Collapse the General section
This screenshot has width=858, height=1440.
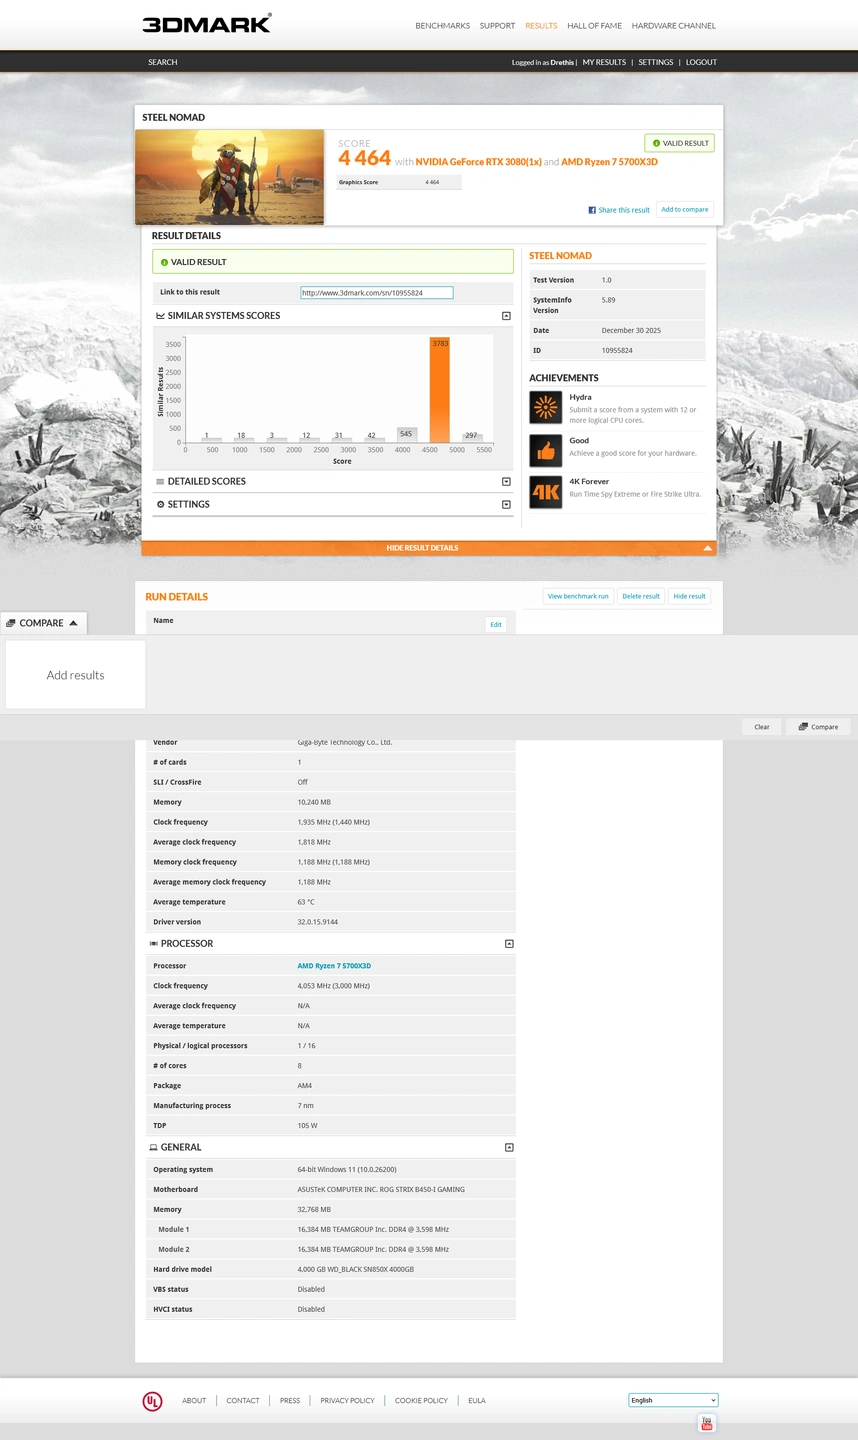tap(509, 1148)
